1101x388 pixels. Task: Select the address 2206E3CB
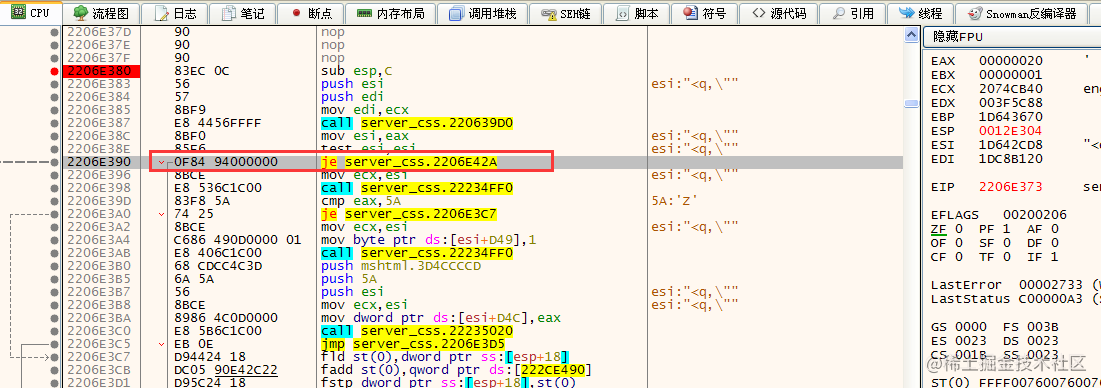[x=98, y=370]
